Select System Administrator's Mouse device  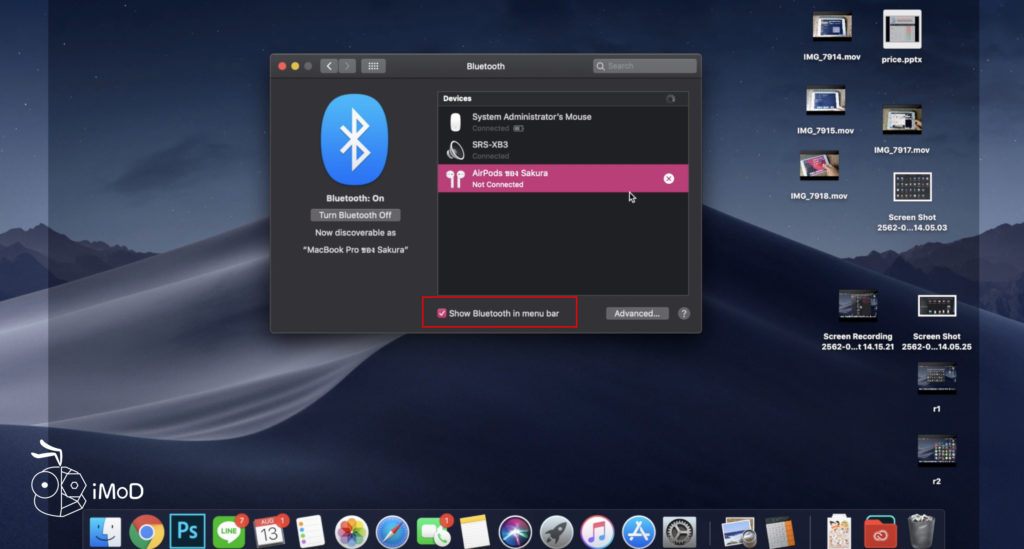pos(562,121)
